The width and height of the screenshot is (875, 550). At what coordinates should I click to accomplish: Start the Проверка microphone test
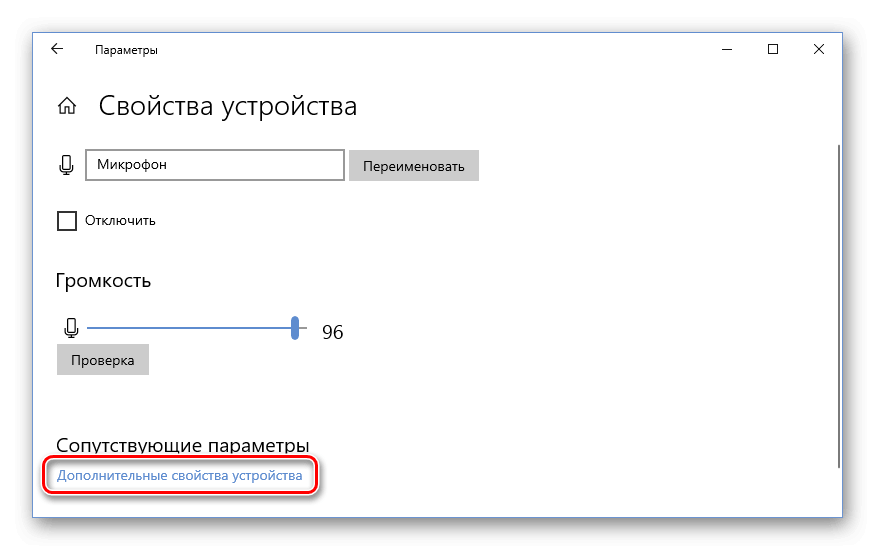tap(103, 360)
